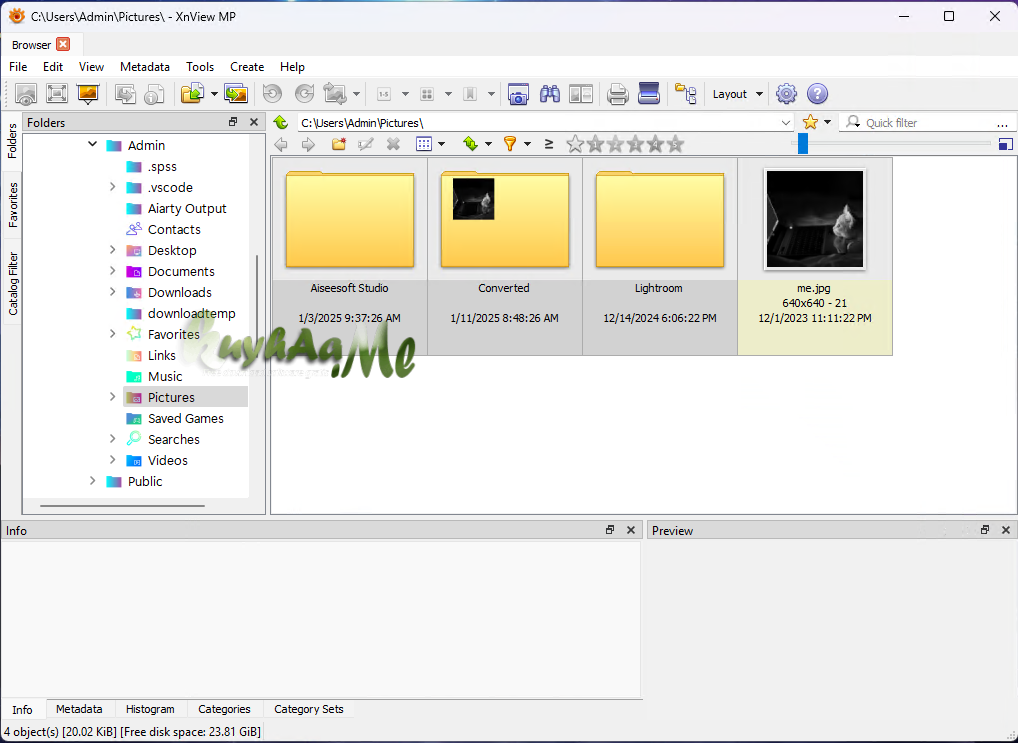Click the Delete X icon in browser toolbar
This screenshot has height=743, width=1018.
393,144
